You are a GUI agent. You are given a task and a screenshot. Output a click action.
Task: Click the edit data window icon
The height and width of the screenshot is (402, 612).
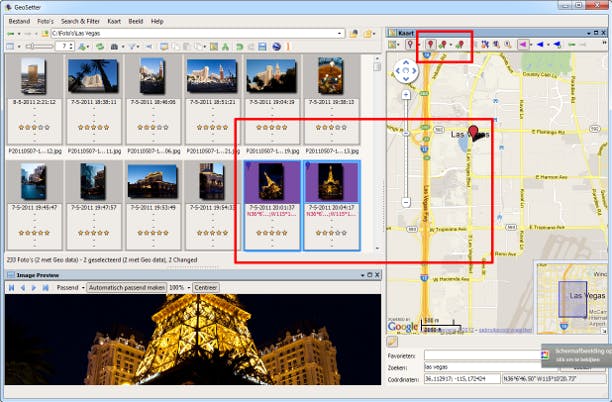[x=164, y=46]
